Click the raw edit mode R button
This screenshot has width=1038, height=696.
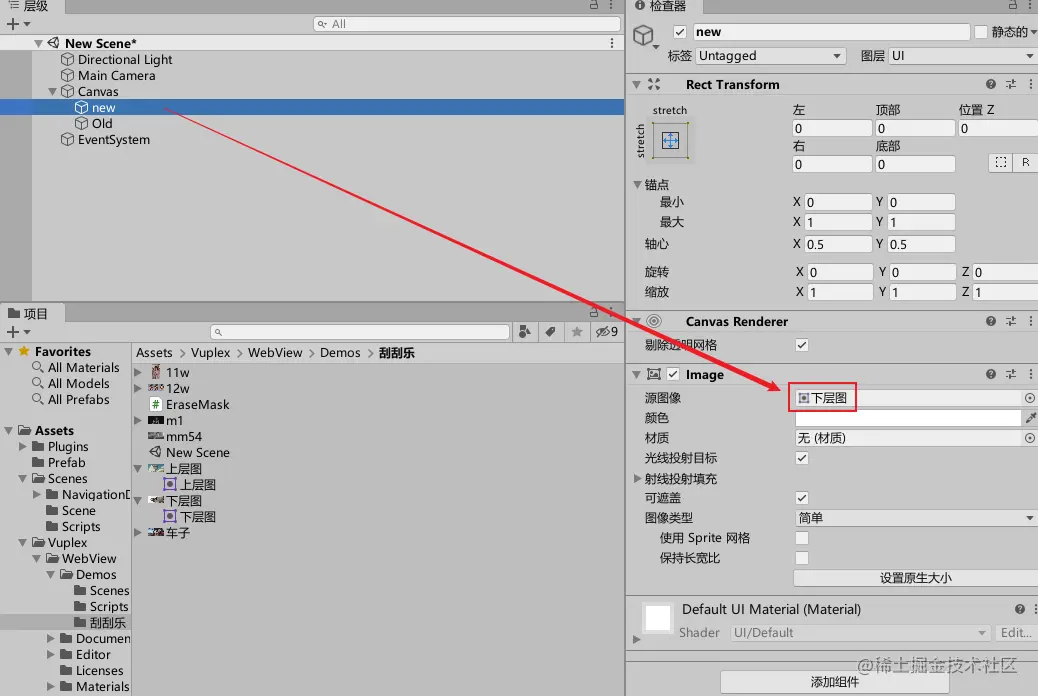[x=1025, y=162]
